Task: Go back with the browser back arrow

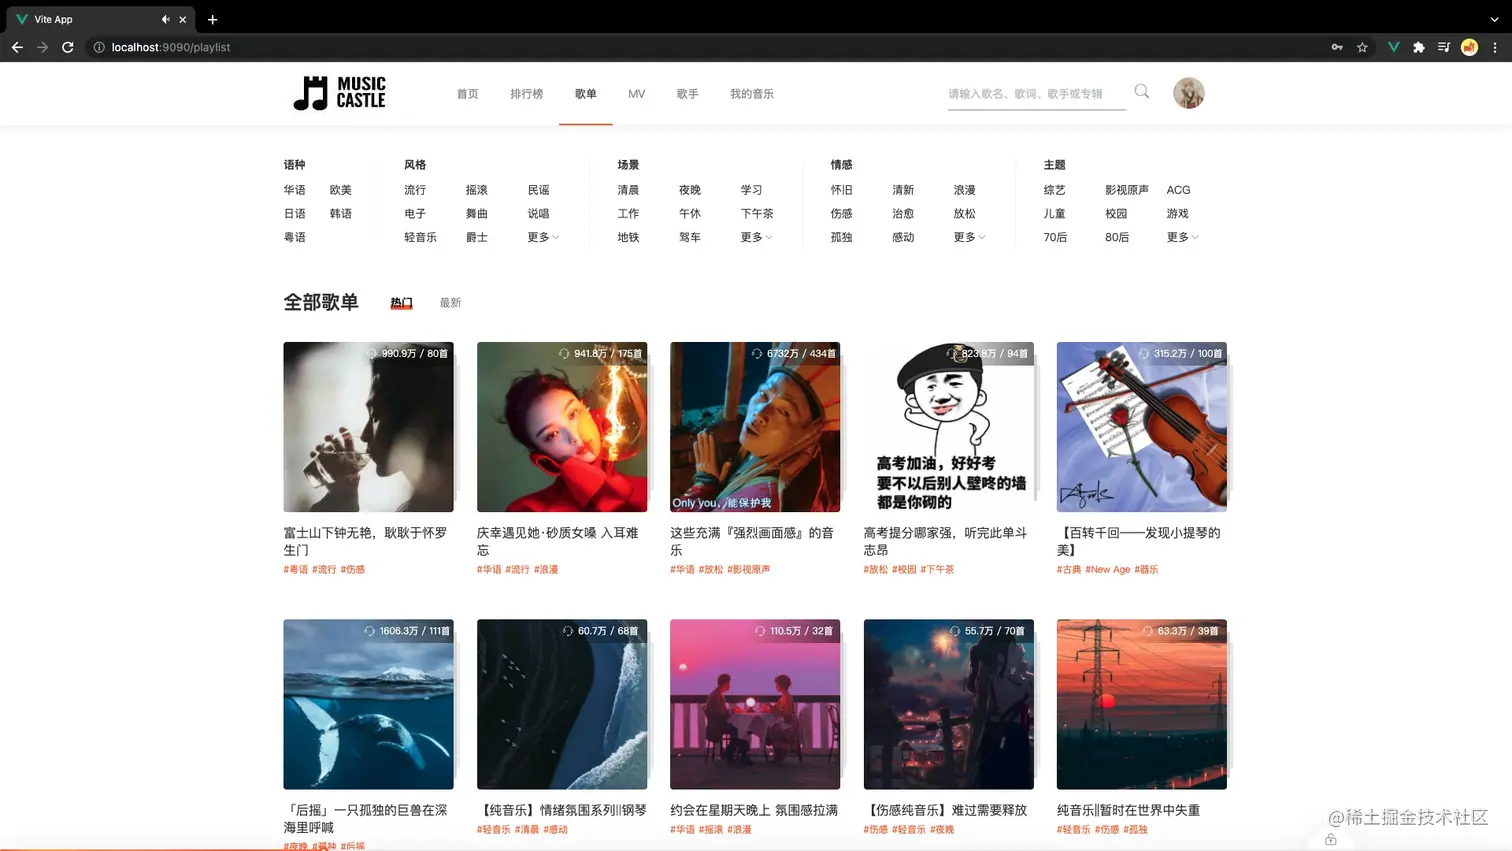Action: pyautogui.click(x=17, y=47)
